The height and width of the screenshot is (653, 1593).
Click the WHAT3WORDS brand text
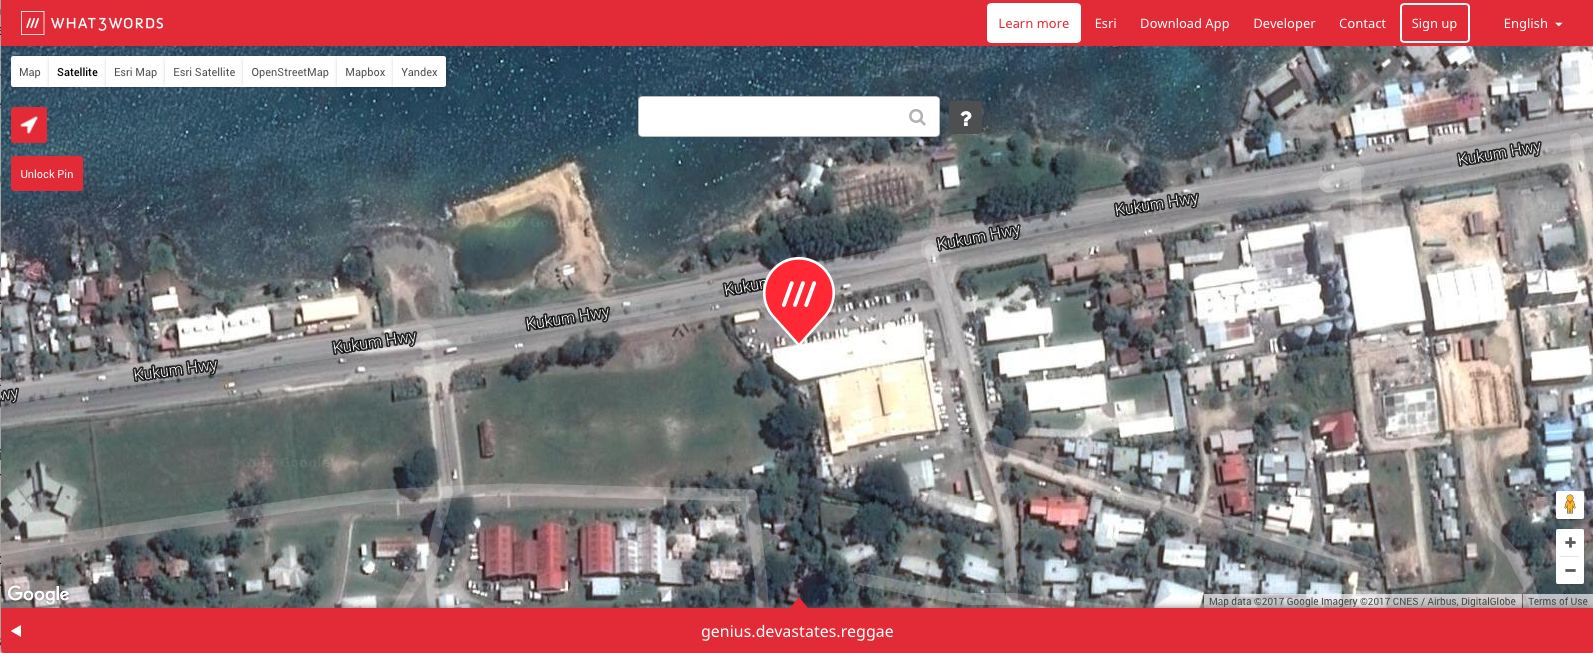coord(107,23)
